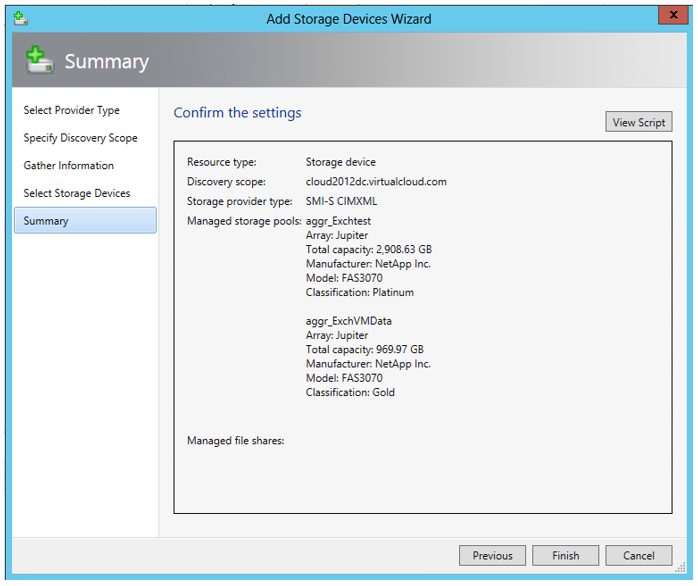Click the Managed file shares label
This screenshot has width=698, height=586.
pyautogui.click(x=236, y=440)
